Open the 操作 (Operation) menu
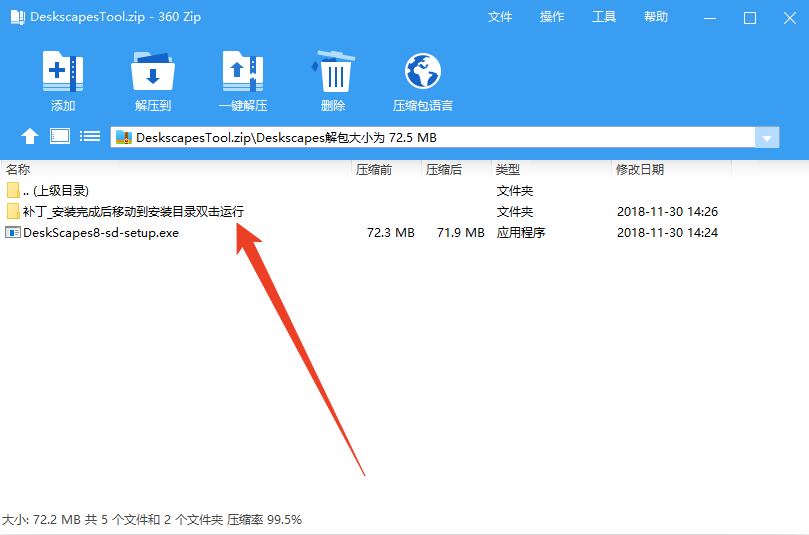Image resolution: width=809 pixels, height=535 pixels. click(x=552, y=17)
